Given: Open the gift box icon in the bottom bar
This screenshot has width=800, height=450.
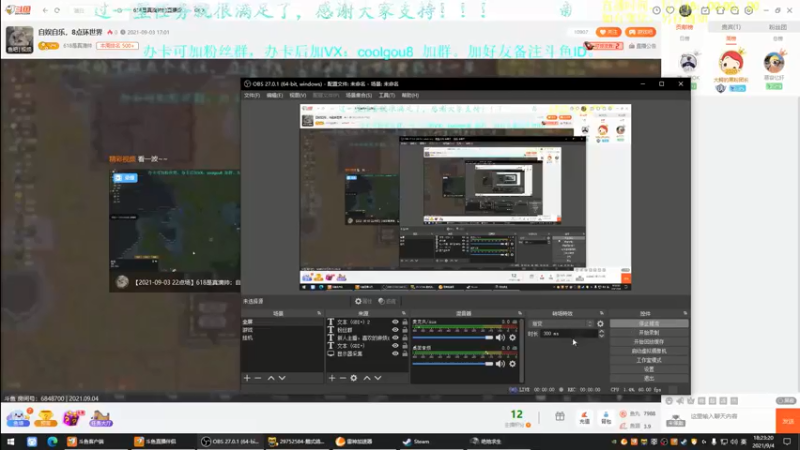Looking at the screenshot, I should tap(560, 416).
